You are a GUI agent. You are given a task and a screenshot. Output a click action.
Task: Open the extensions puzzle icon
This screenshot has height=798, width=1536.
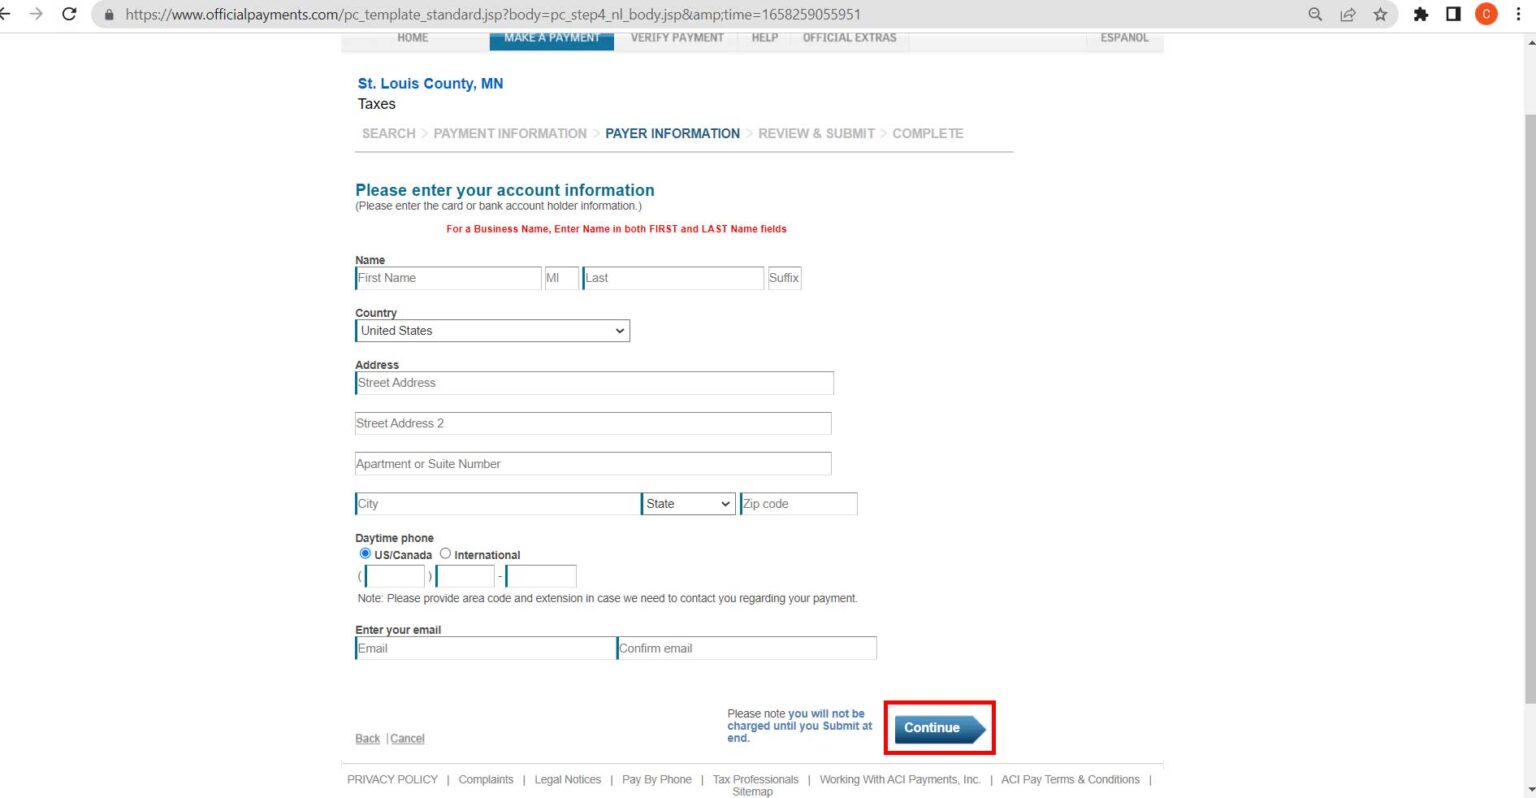tap(1420, 14)
